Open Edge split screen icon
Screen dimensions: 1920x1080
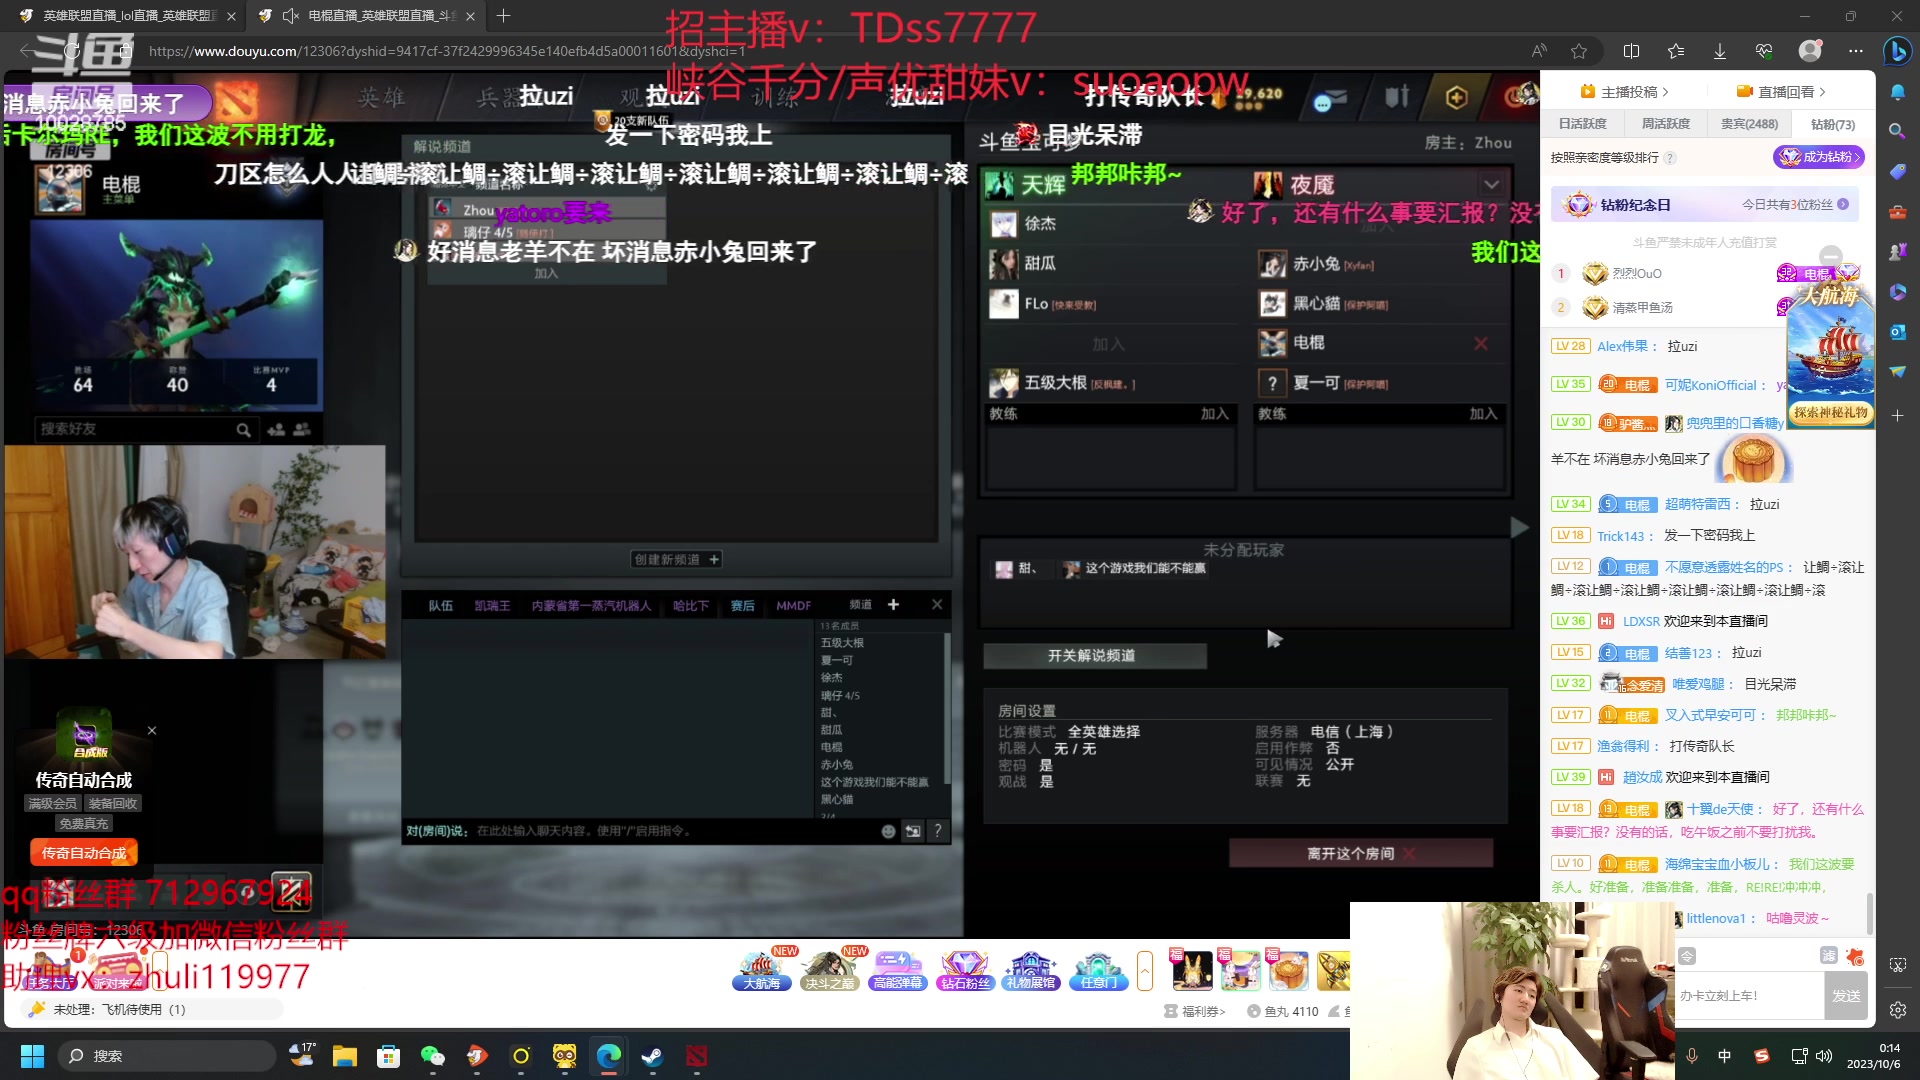coord(1631,51)
